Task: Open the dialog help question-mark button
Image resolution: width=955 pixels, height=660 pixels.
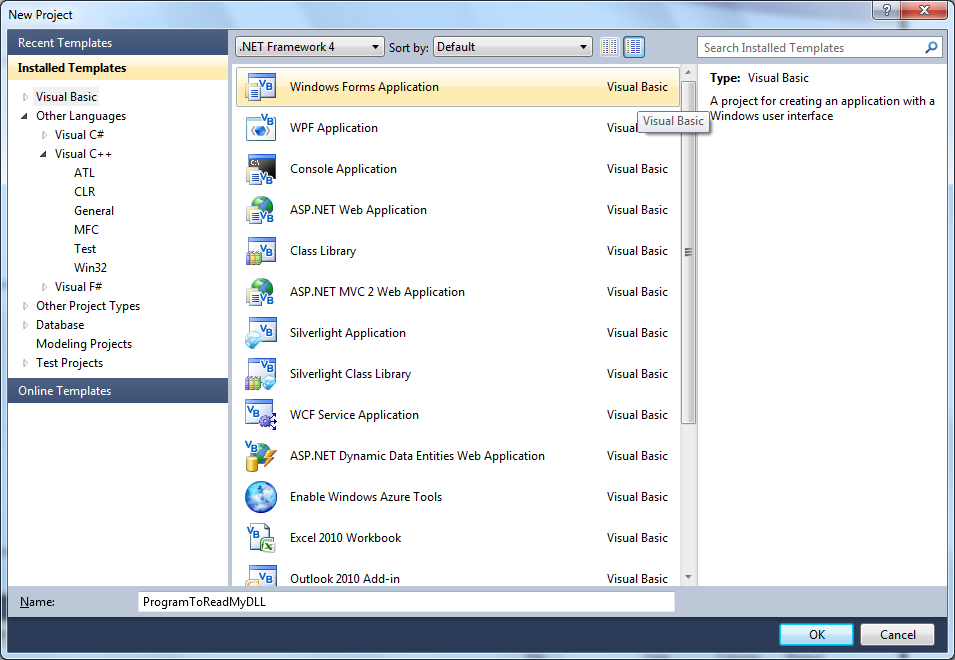Action: tap(886, 10)
